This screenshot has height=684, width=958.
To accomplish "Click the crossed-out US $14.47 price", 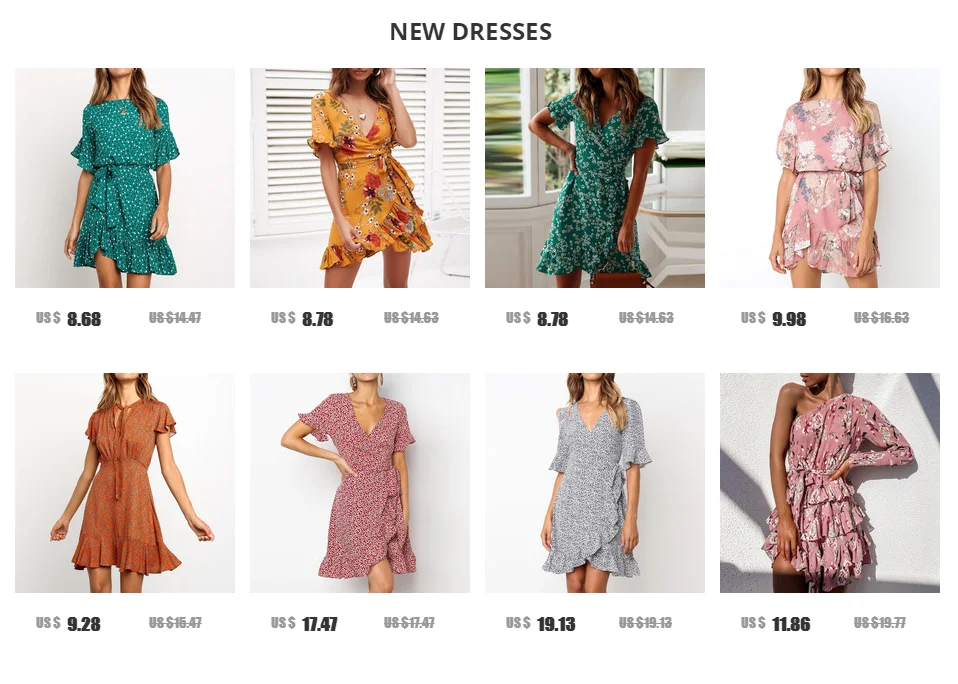I will point(175,318).
